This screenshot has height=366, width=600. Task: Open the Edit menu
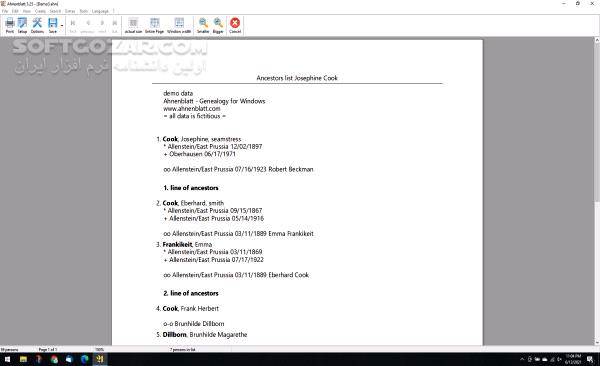tap(15, 11)
